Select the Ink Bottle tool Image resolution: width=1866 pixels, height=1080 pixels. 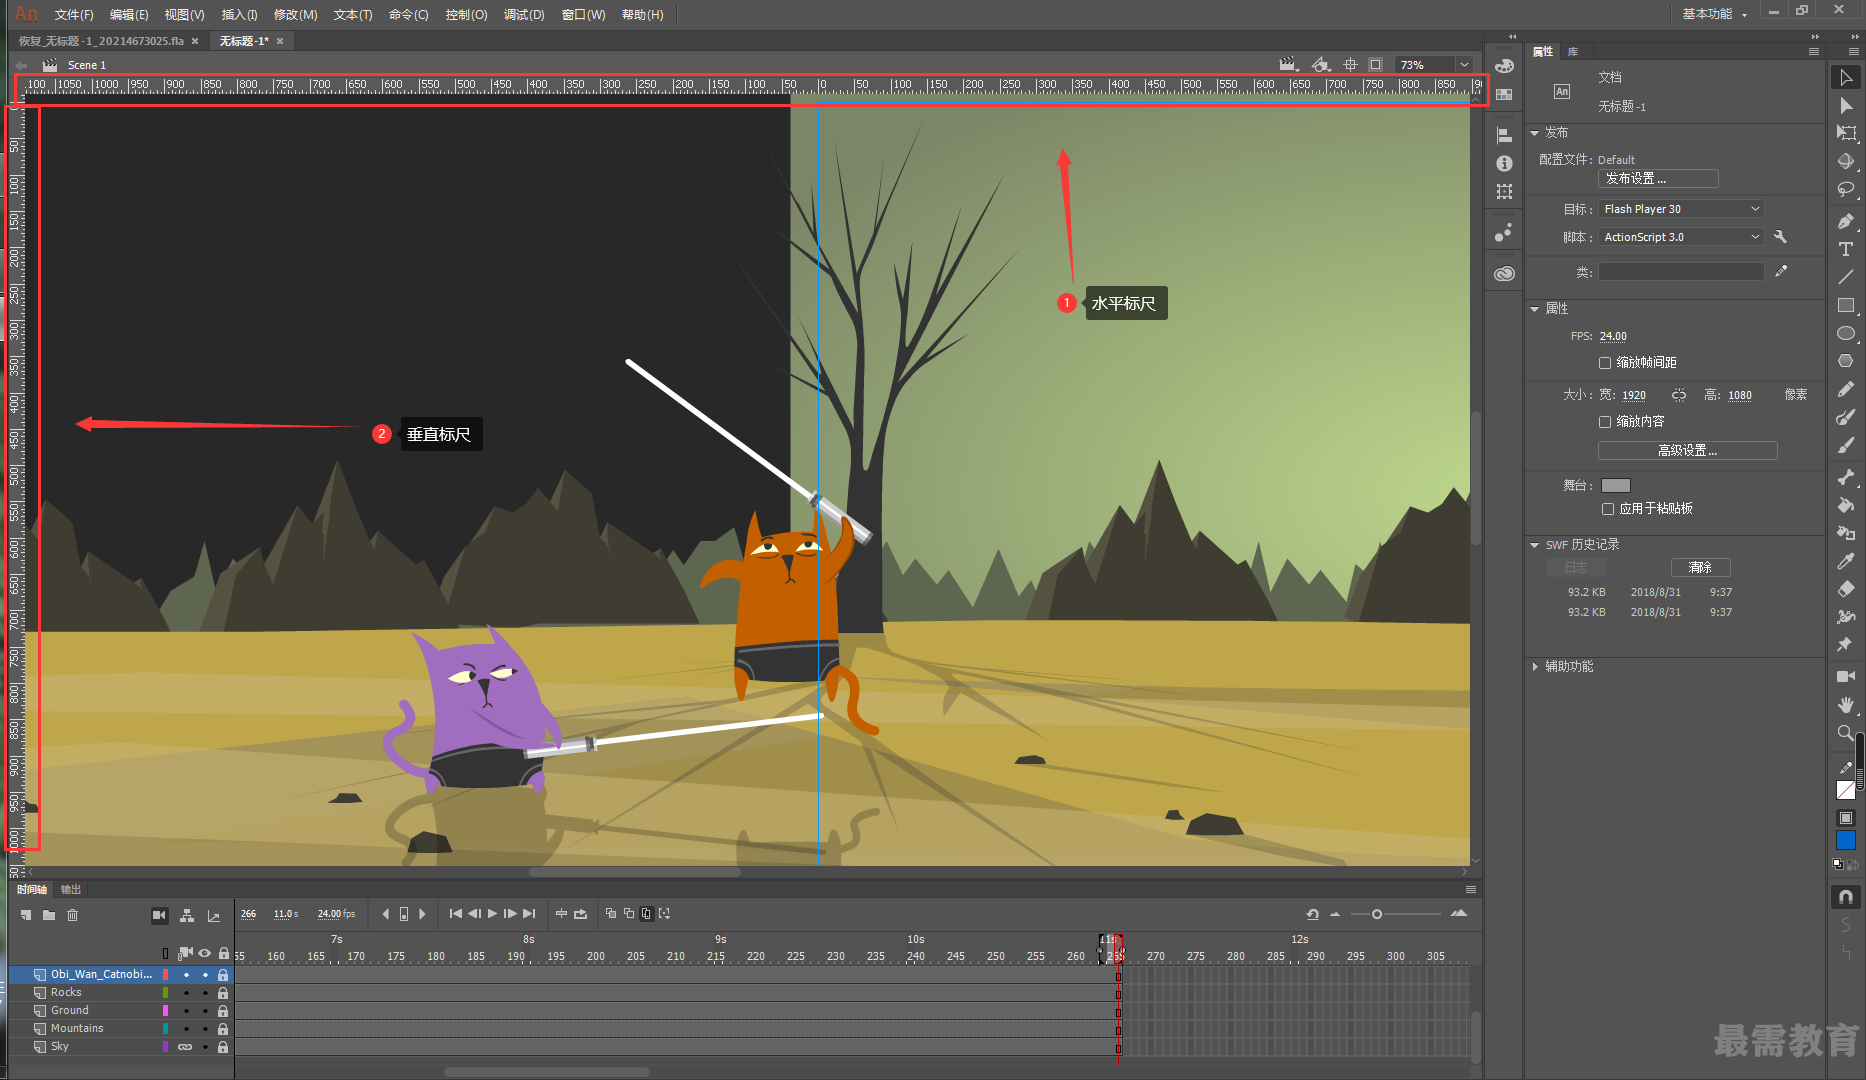[x=1846, y=533]
